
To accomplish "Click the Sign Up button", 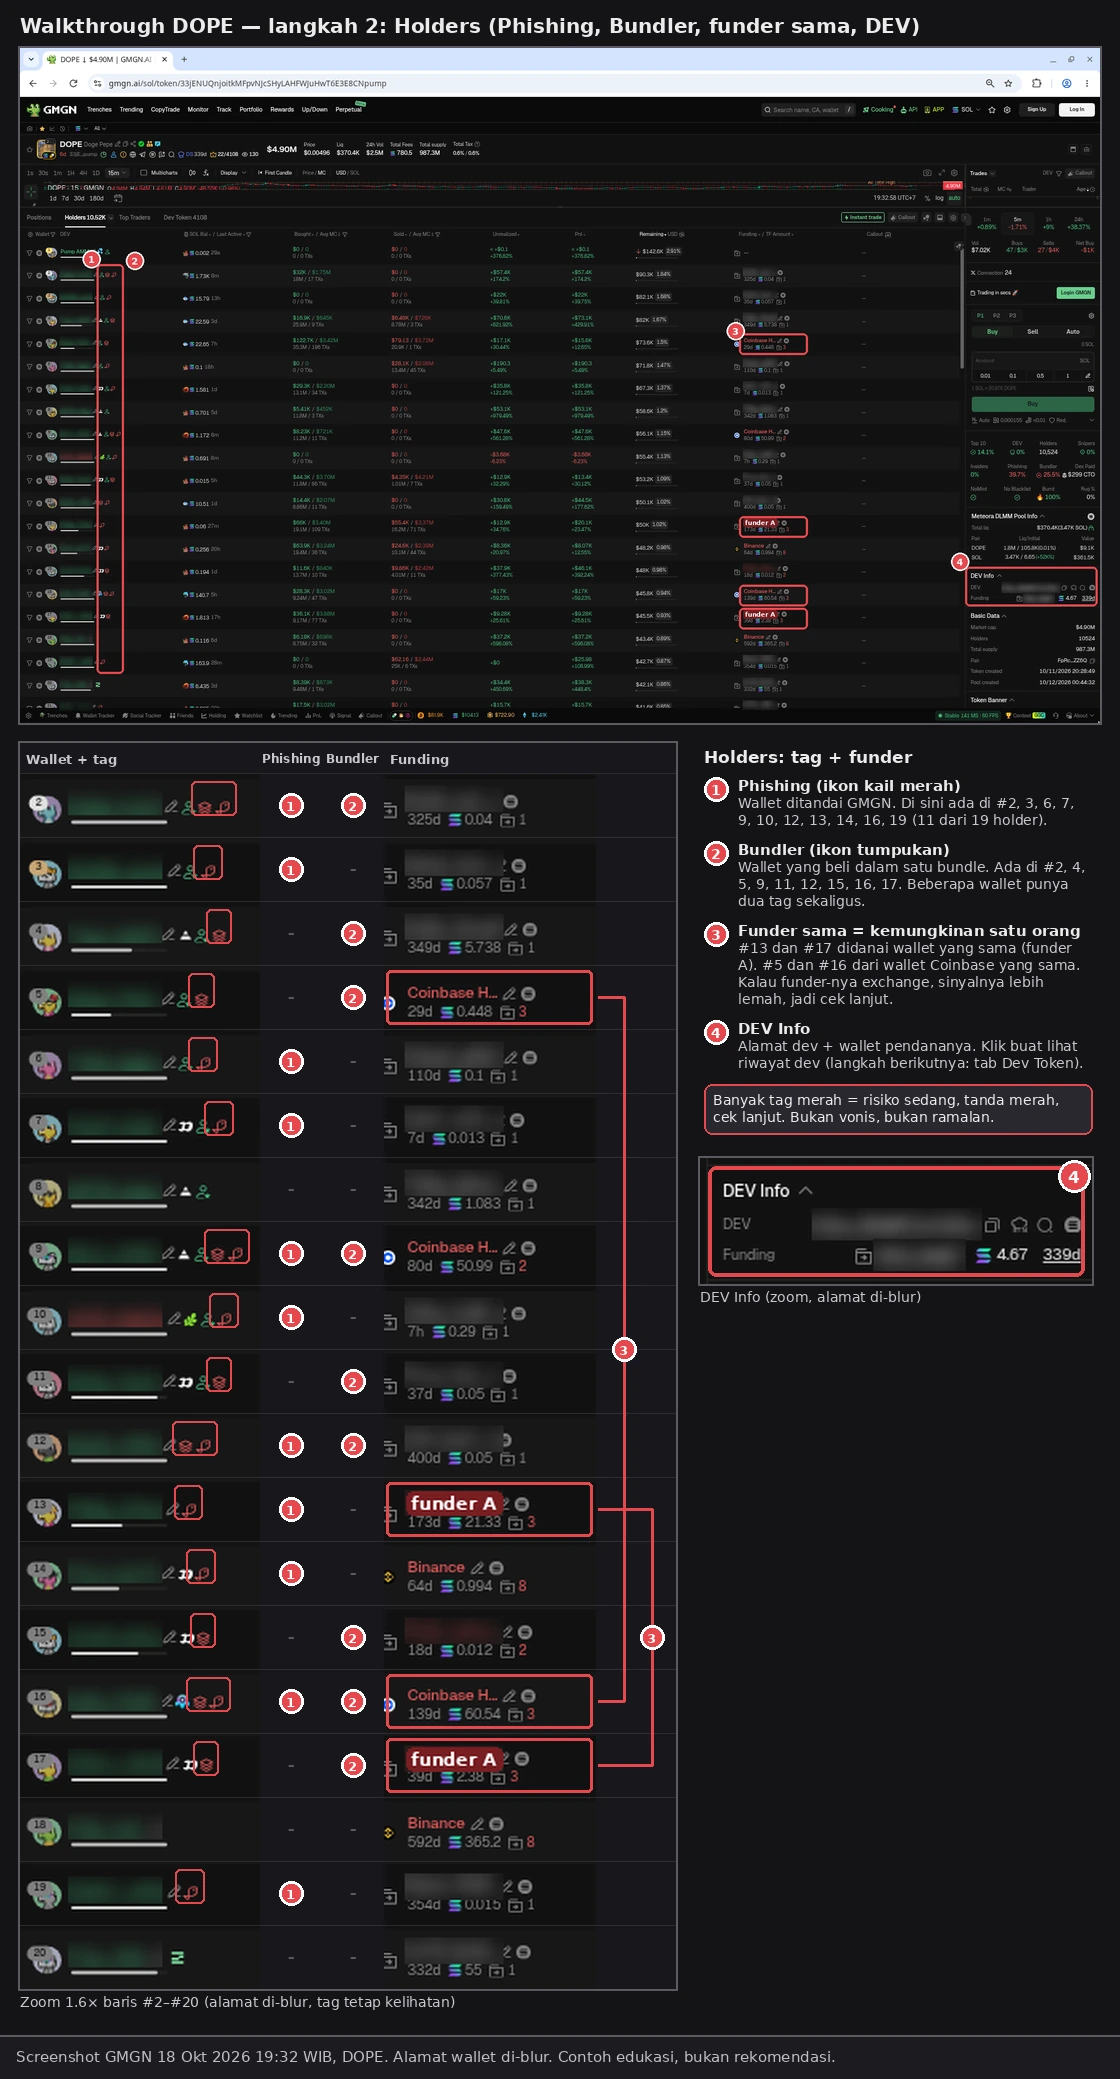I will (x=1037, y=110).
